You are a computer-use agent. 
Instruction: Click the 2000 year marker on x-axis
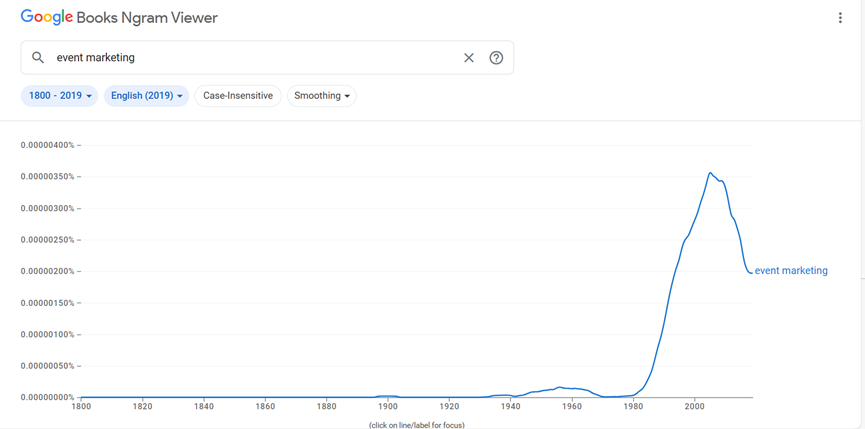(694, 406)
